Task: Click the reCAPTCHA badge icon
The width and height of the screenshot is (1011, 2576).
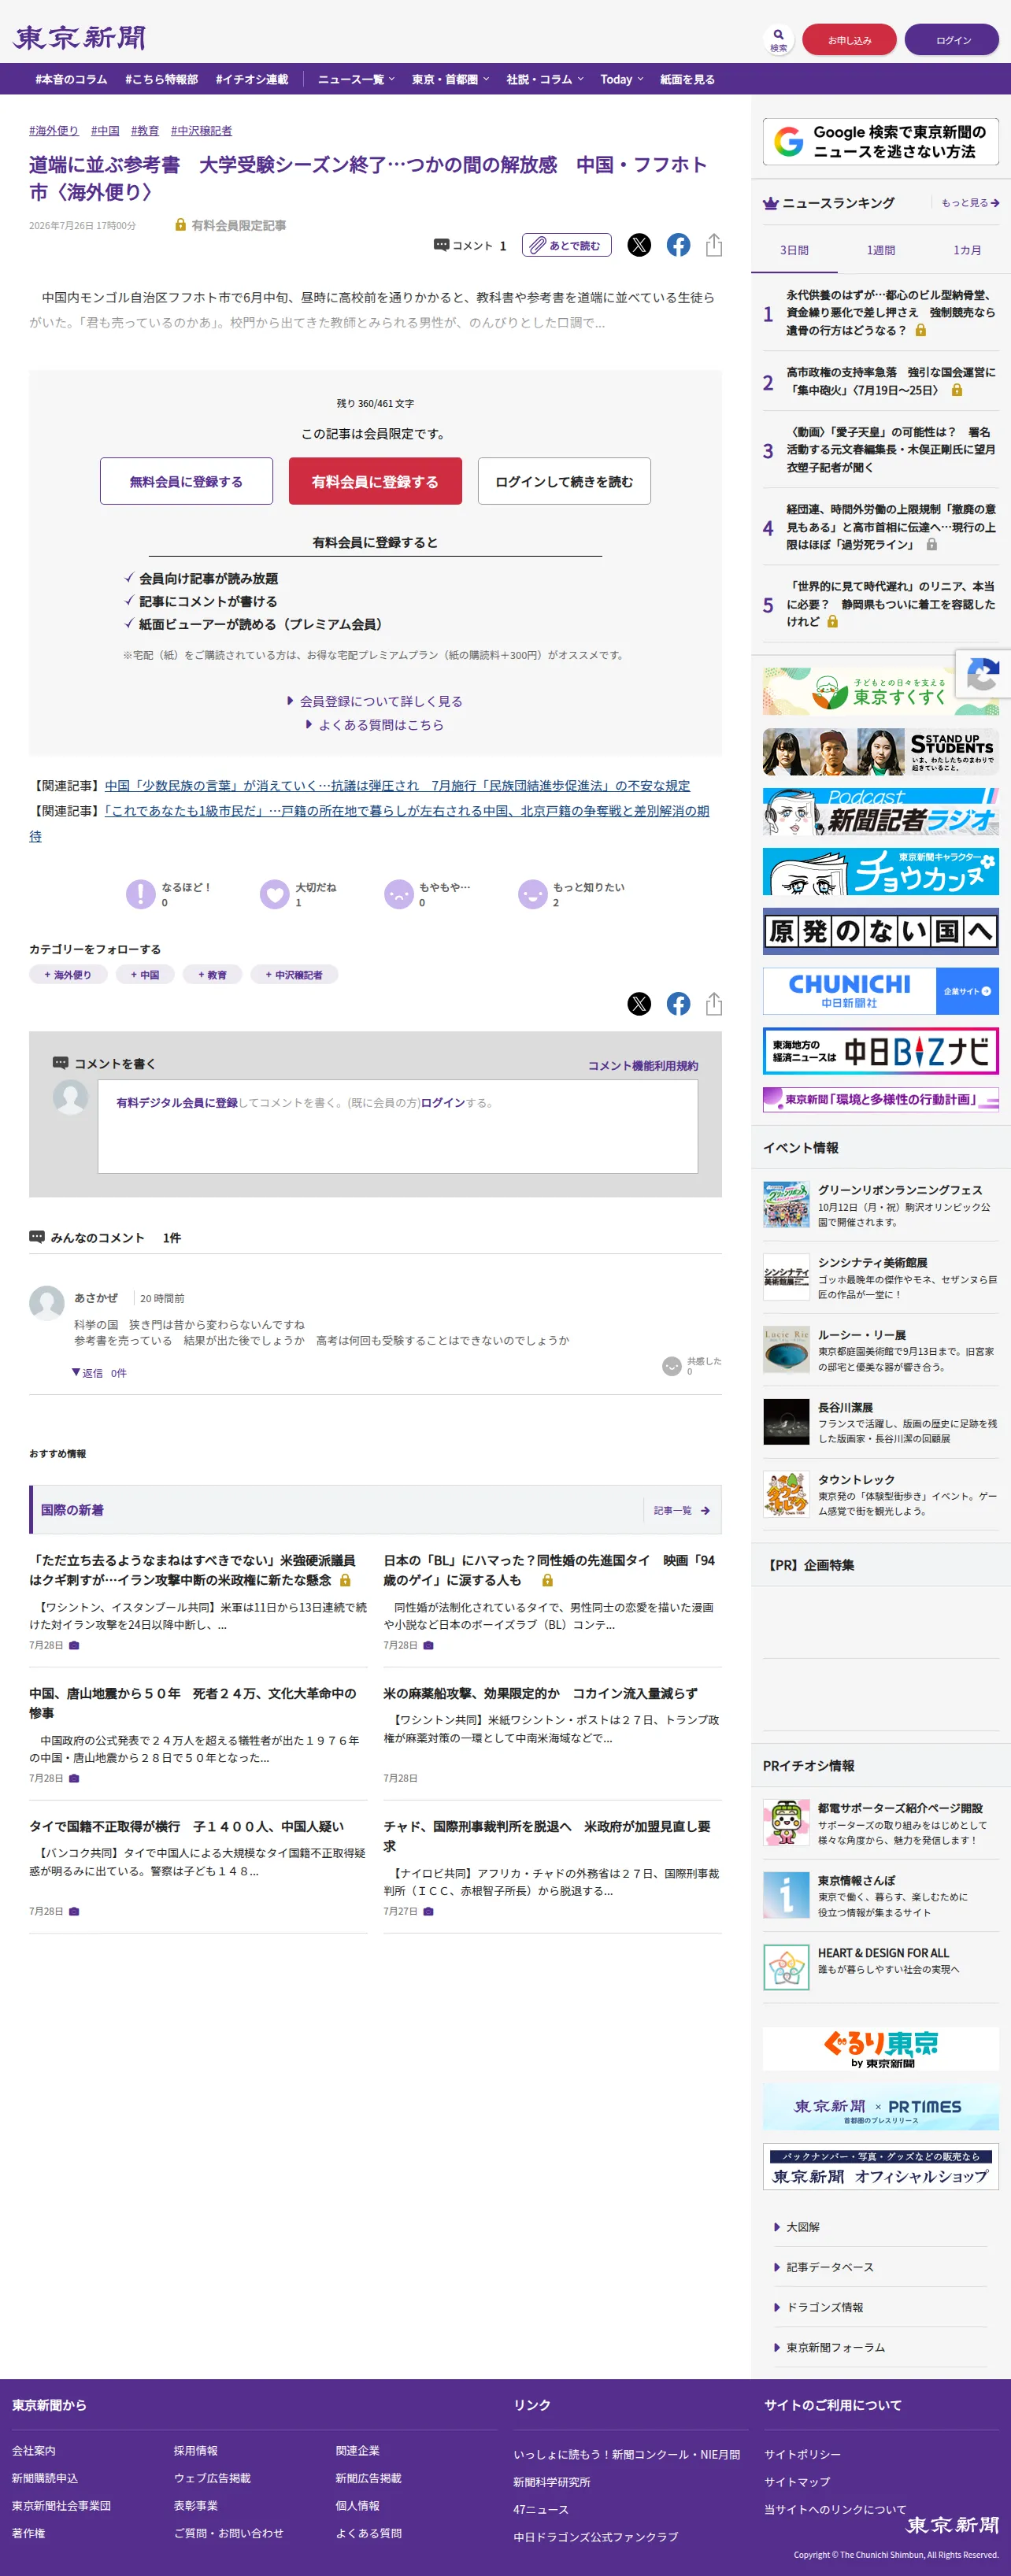Action: tap(983, 675)
